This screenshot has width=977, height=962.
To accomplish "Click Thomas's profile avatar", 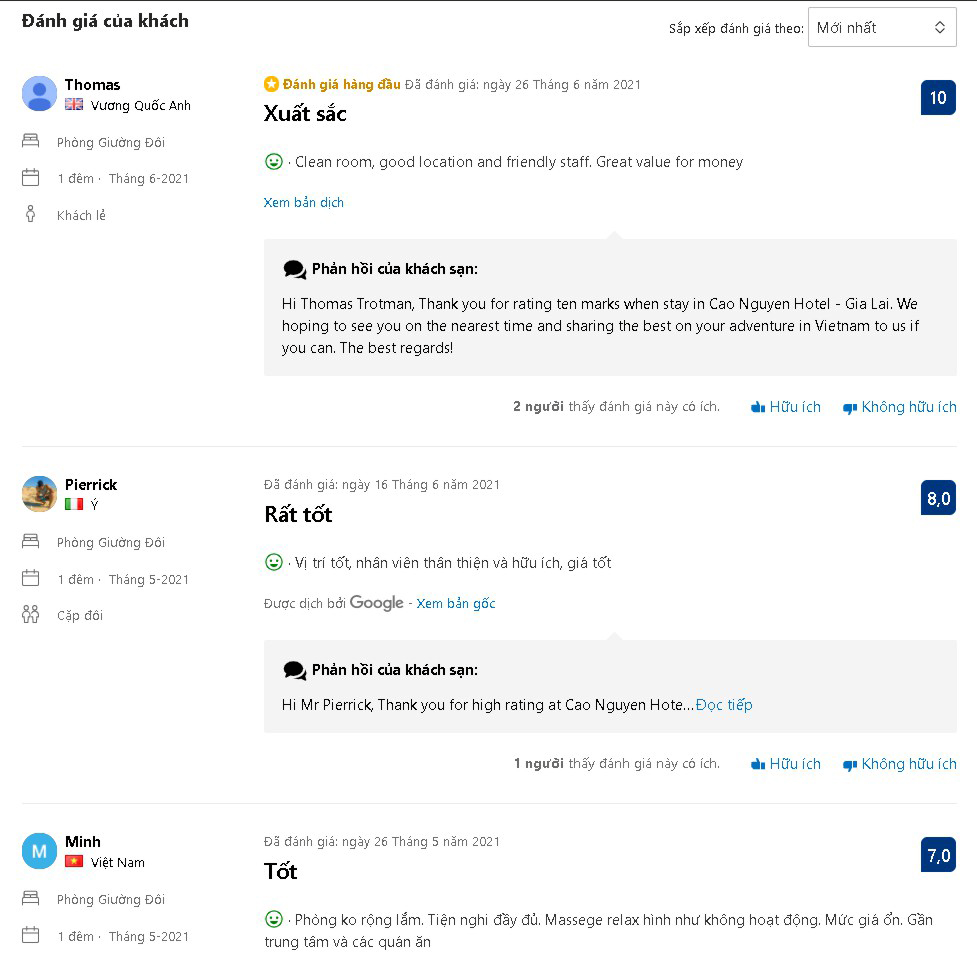I will 39,93.
